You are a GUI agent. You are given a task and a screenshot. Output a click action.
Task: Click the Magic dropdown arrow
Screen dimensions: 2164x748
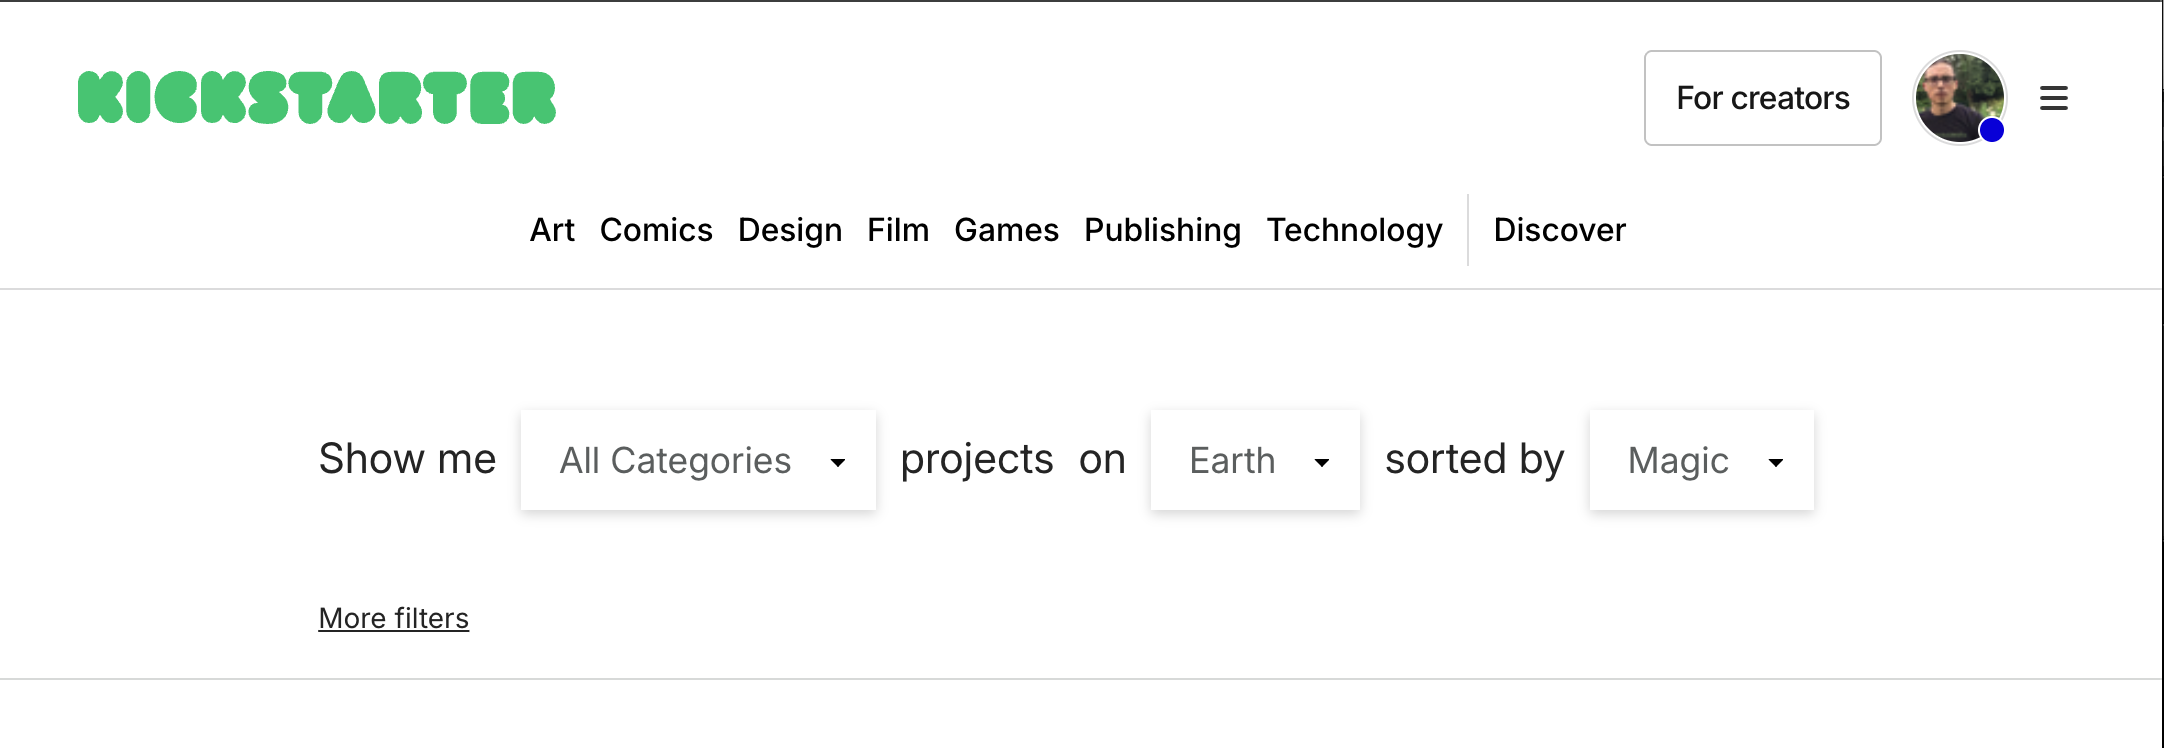click(1775, 462)
